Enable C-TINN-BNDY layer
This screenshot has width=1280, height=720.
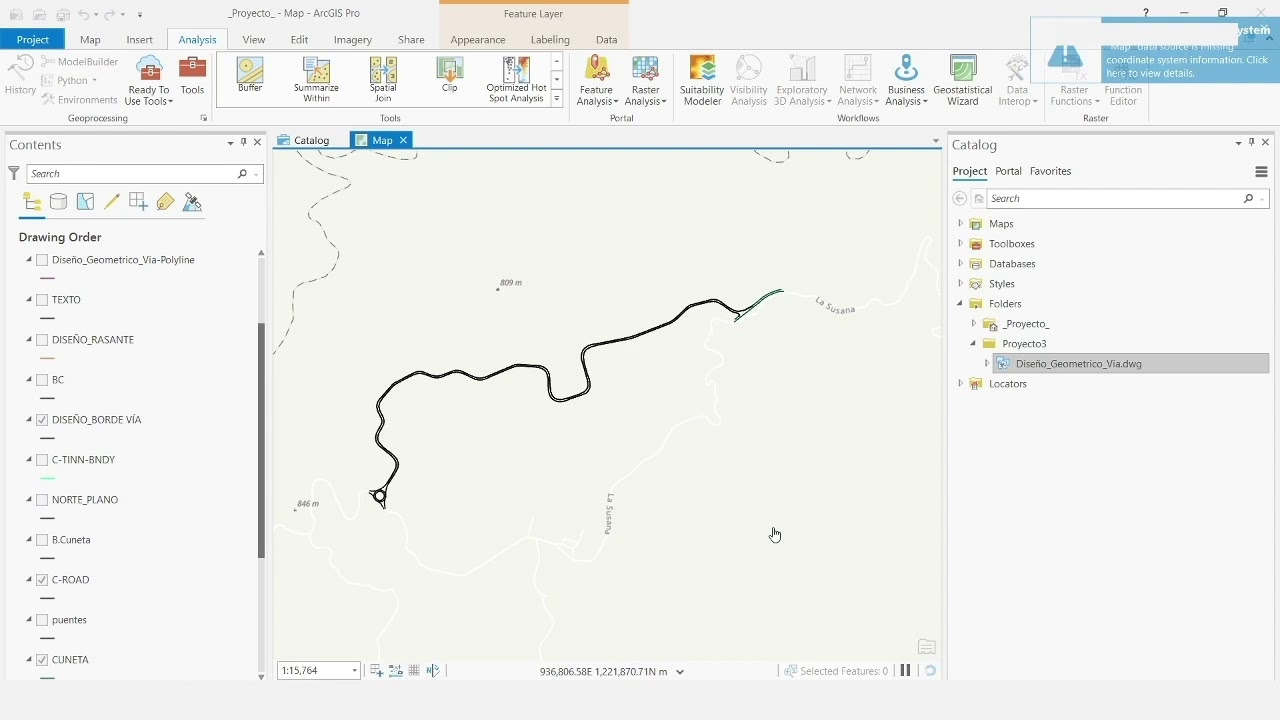point(42,460)
